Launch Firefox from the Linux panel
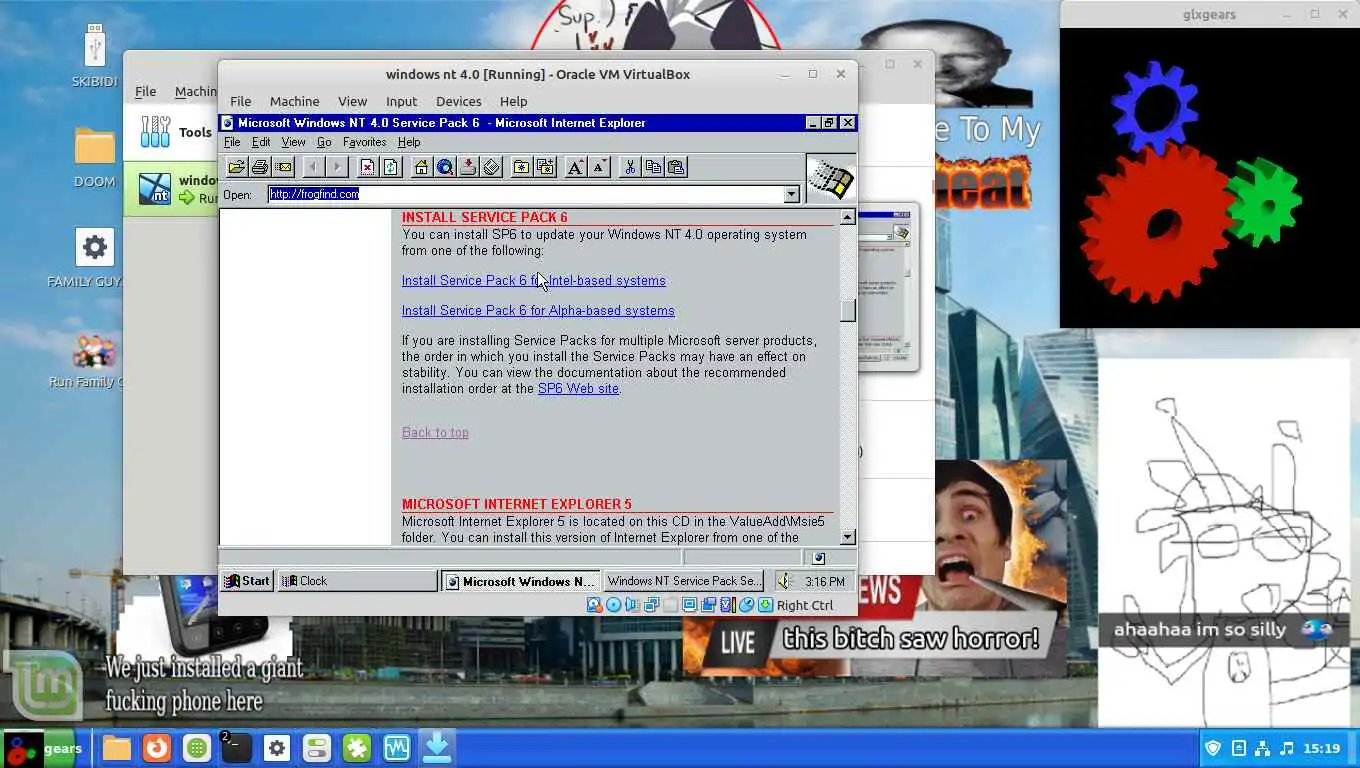Screen dimensions: 1360x768 tap(156, 748)
